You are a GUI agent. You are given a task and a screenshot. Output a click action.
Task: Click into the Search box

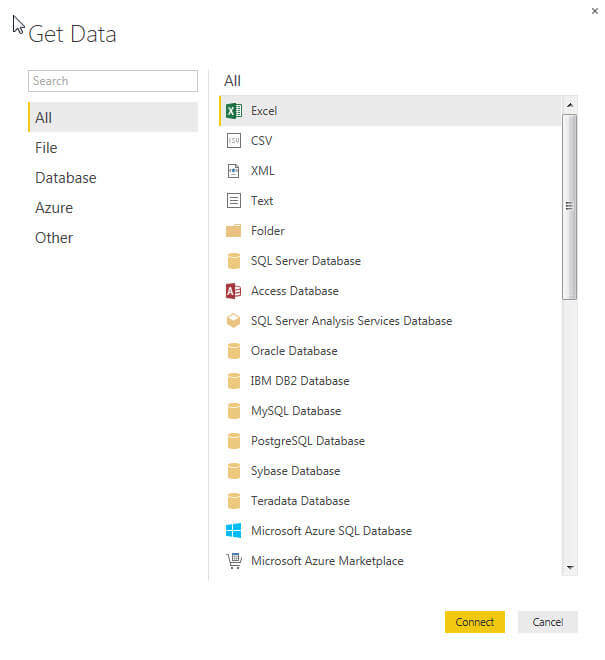click(x=113, y=81)
